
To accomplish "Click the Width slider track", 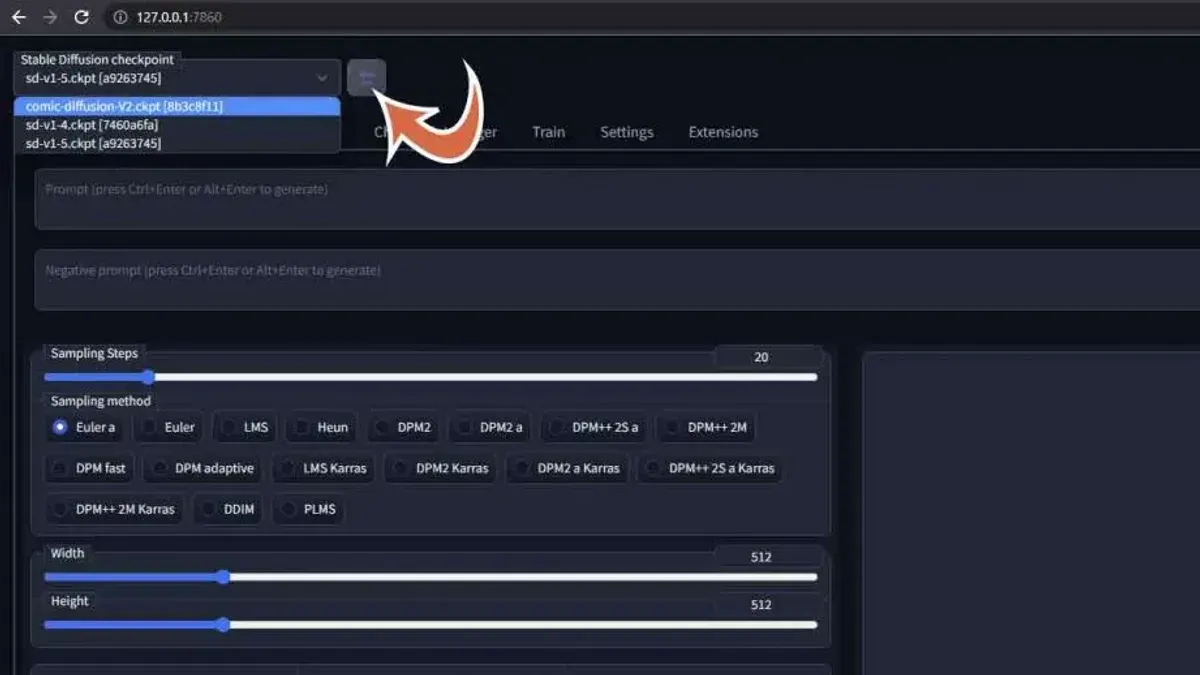I will coord(430,577).
